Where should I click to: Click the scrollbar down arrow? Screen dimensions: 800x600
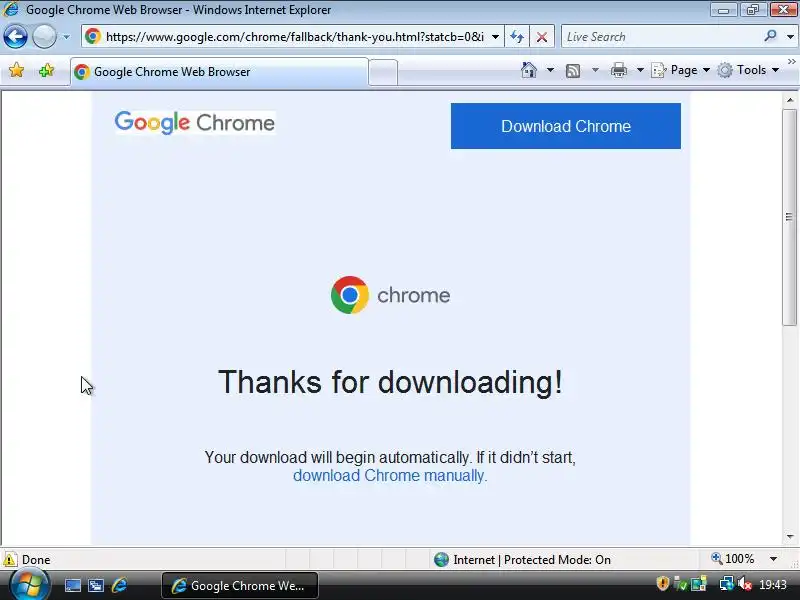pyautogui.click(x=790, y=537)
